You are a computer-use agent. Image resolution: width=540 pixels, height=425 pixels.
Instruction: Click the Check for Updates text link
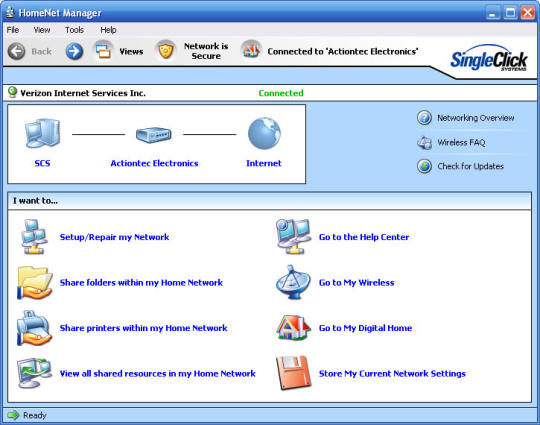[470, 166]
